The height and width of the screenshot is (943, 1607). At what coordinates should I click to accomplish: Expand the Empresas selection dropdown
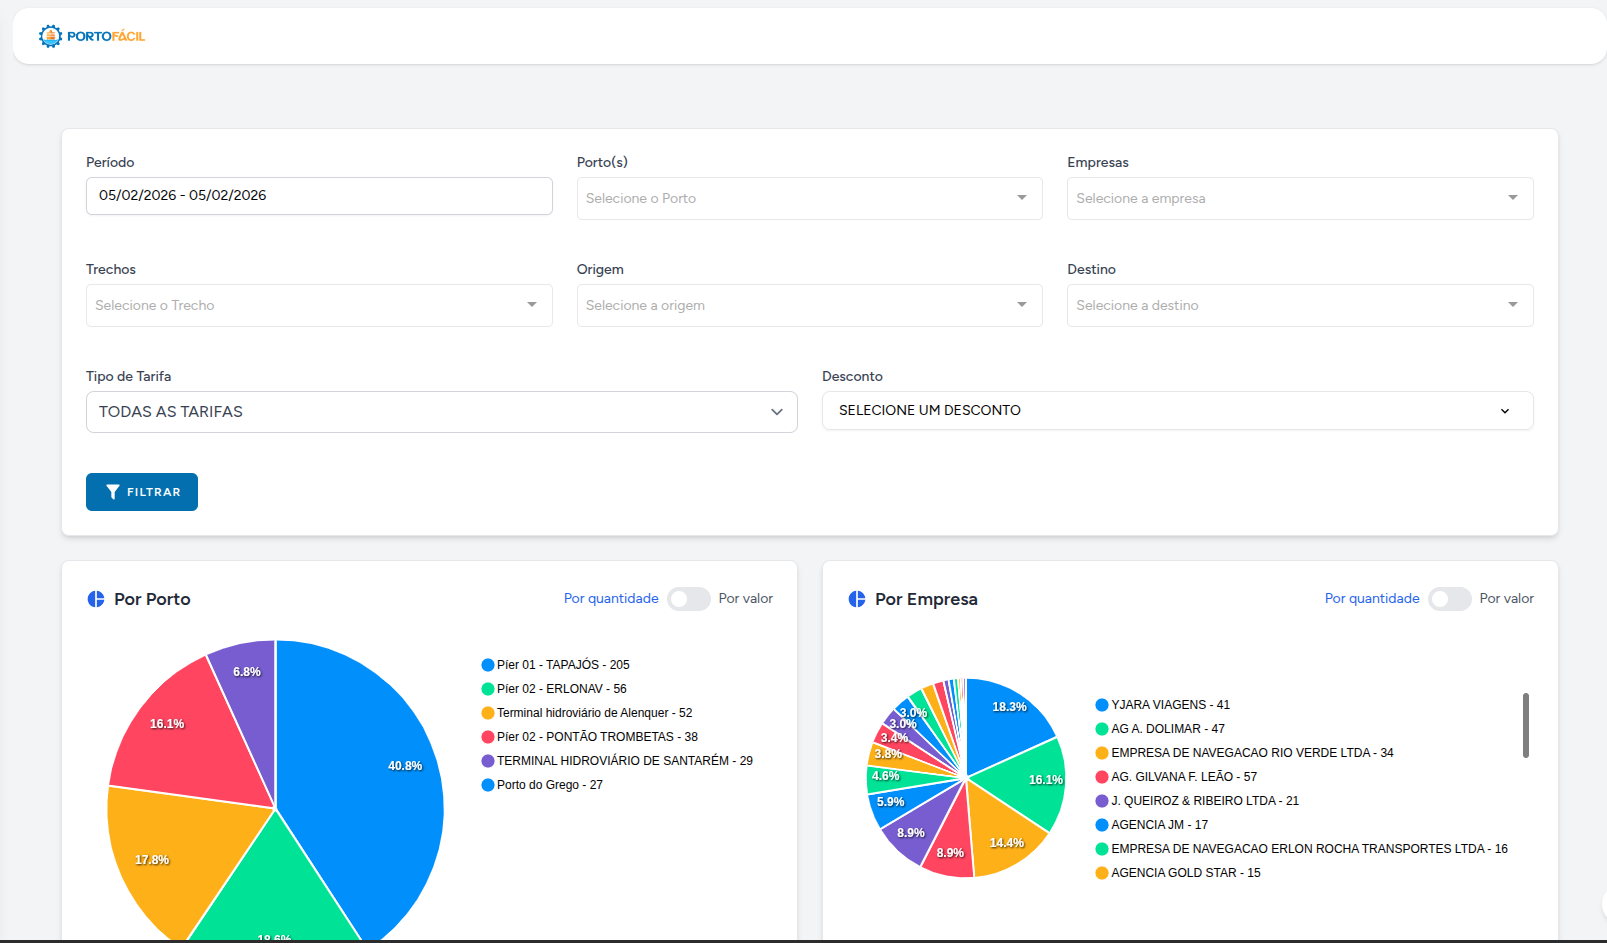(x=1299, y=198)
